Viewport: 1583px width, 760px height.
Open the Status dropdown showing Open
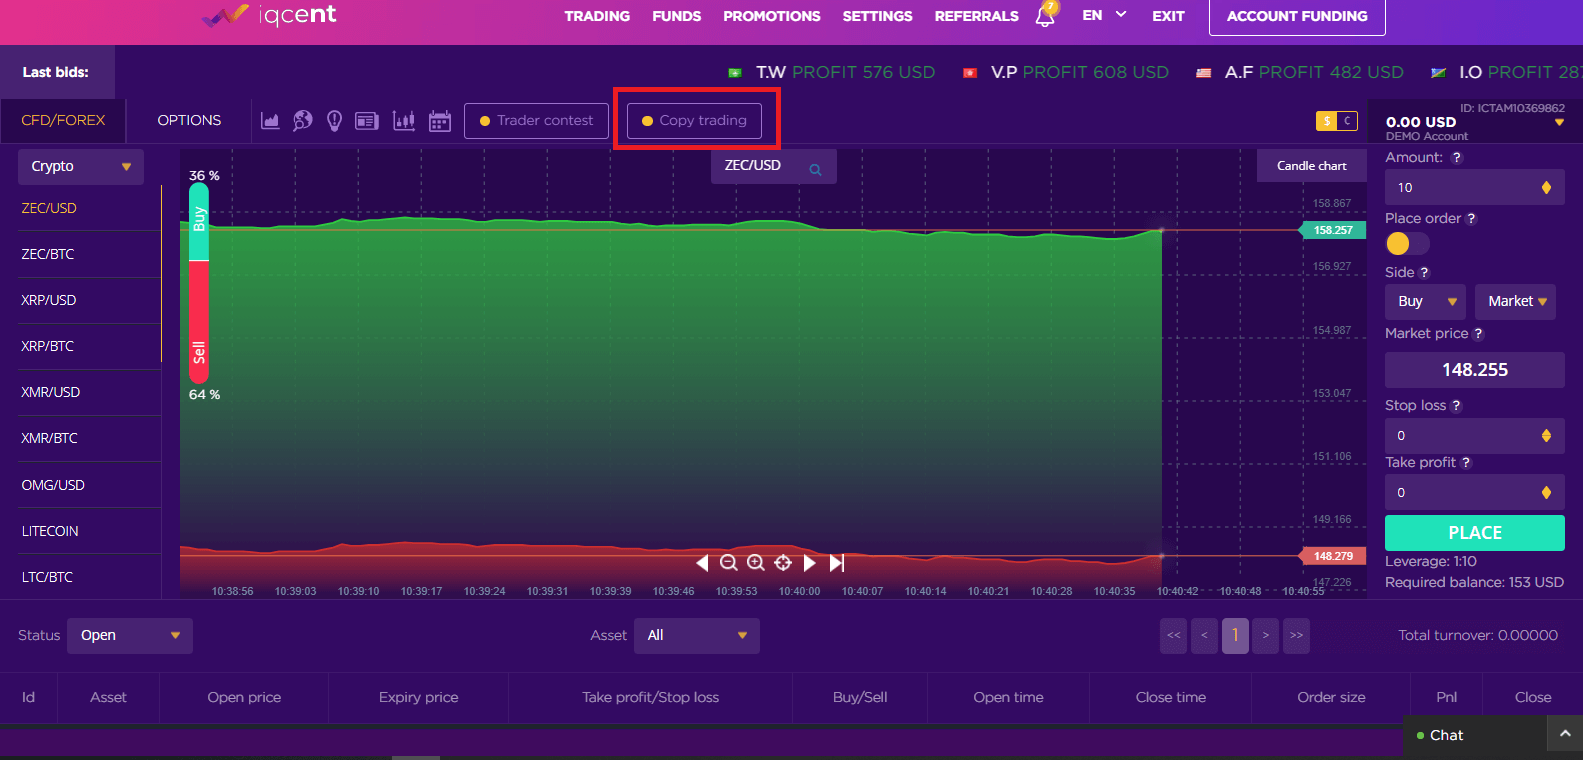tap(130, 636)
